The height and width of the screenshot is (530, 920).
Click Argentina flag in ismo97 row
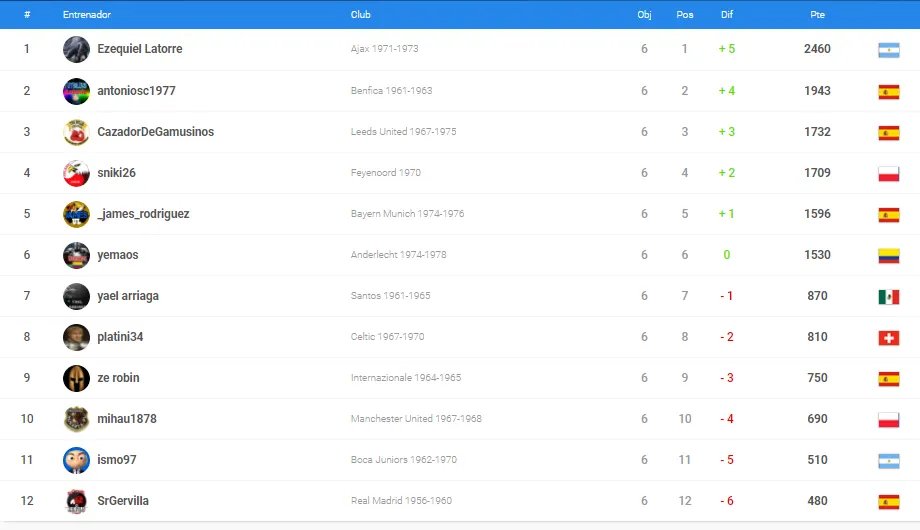point(889,461)
